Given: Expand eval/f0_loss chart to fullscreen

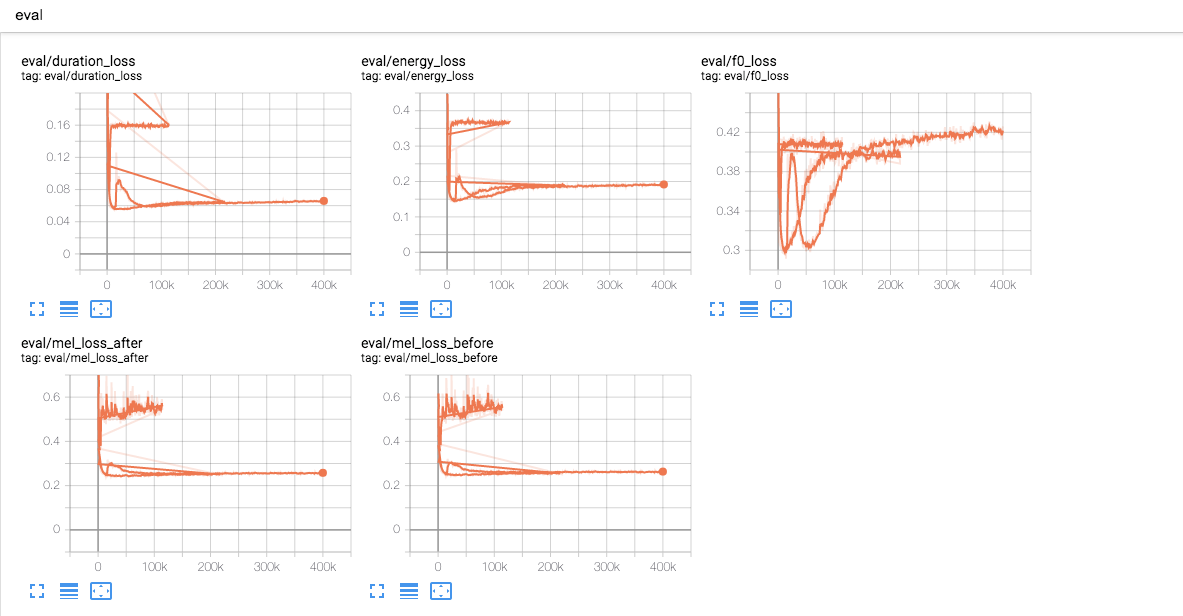Looking at the screenshot, I should pyautogui.click(x=717, y=309).
